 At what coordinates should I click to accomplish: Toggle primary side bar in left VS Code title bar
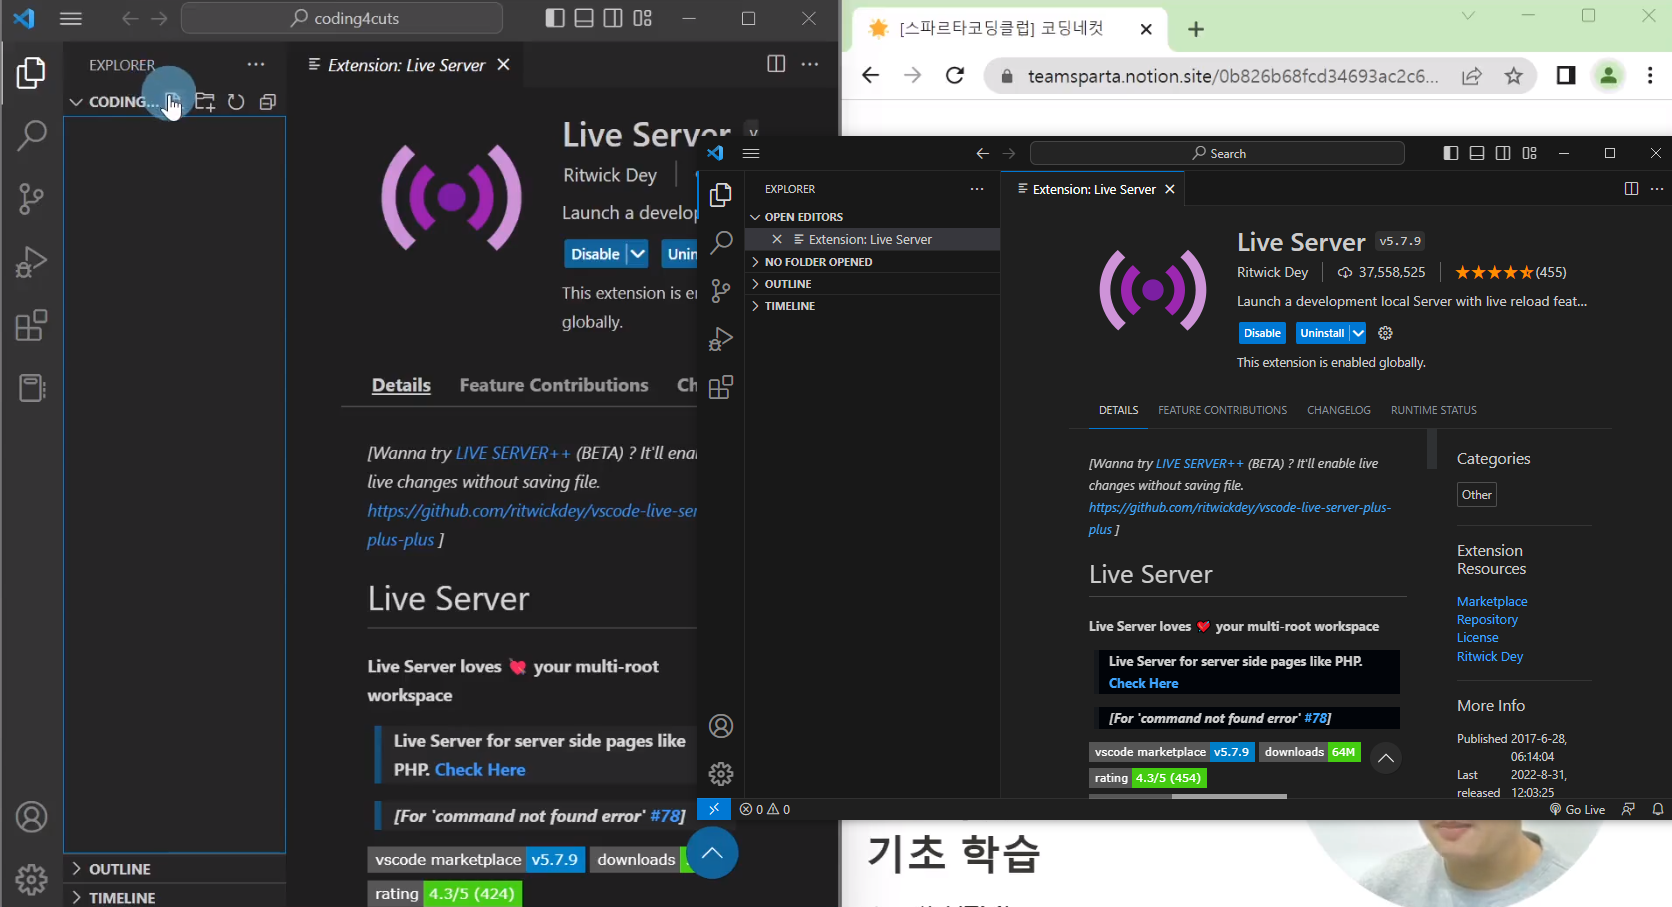point(555,18)
